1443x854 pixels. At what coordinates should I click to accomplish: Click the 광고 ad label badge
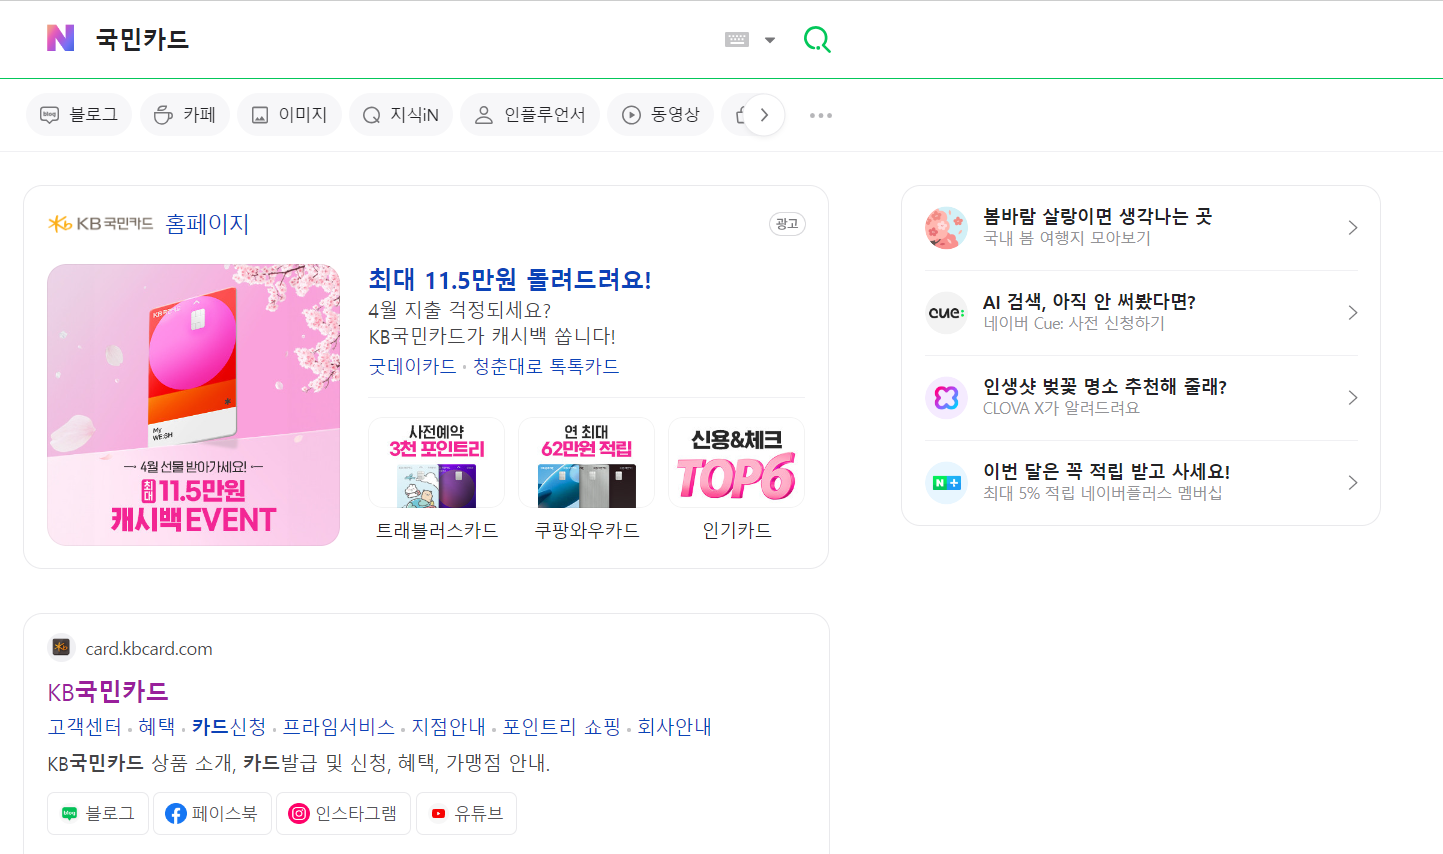tap(787, 224)
